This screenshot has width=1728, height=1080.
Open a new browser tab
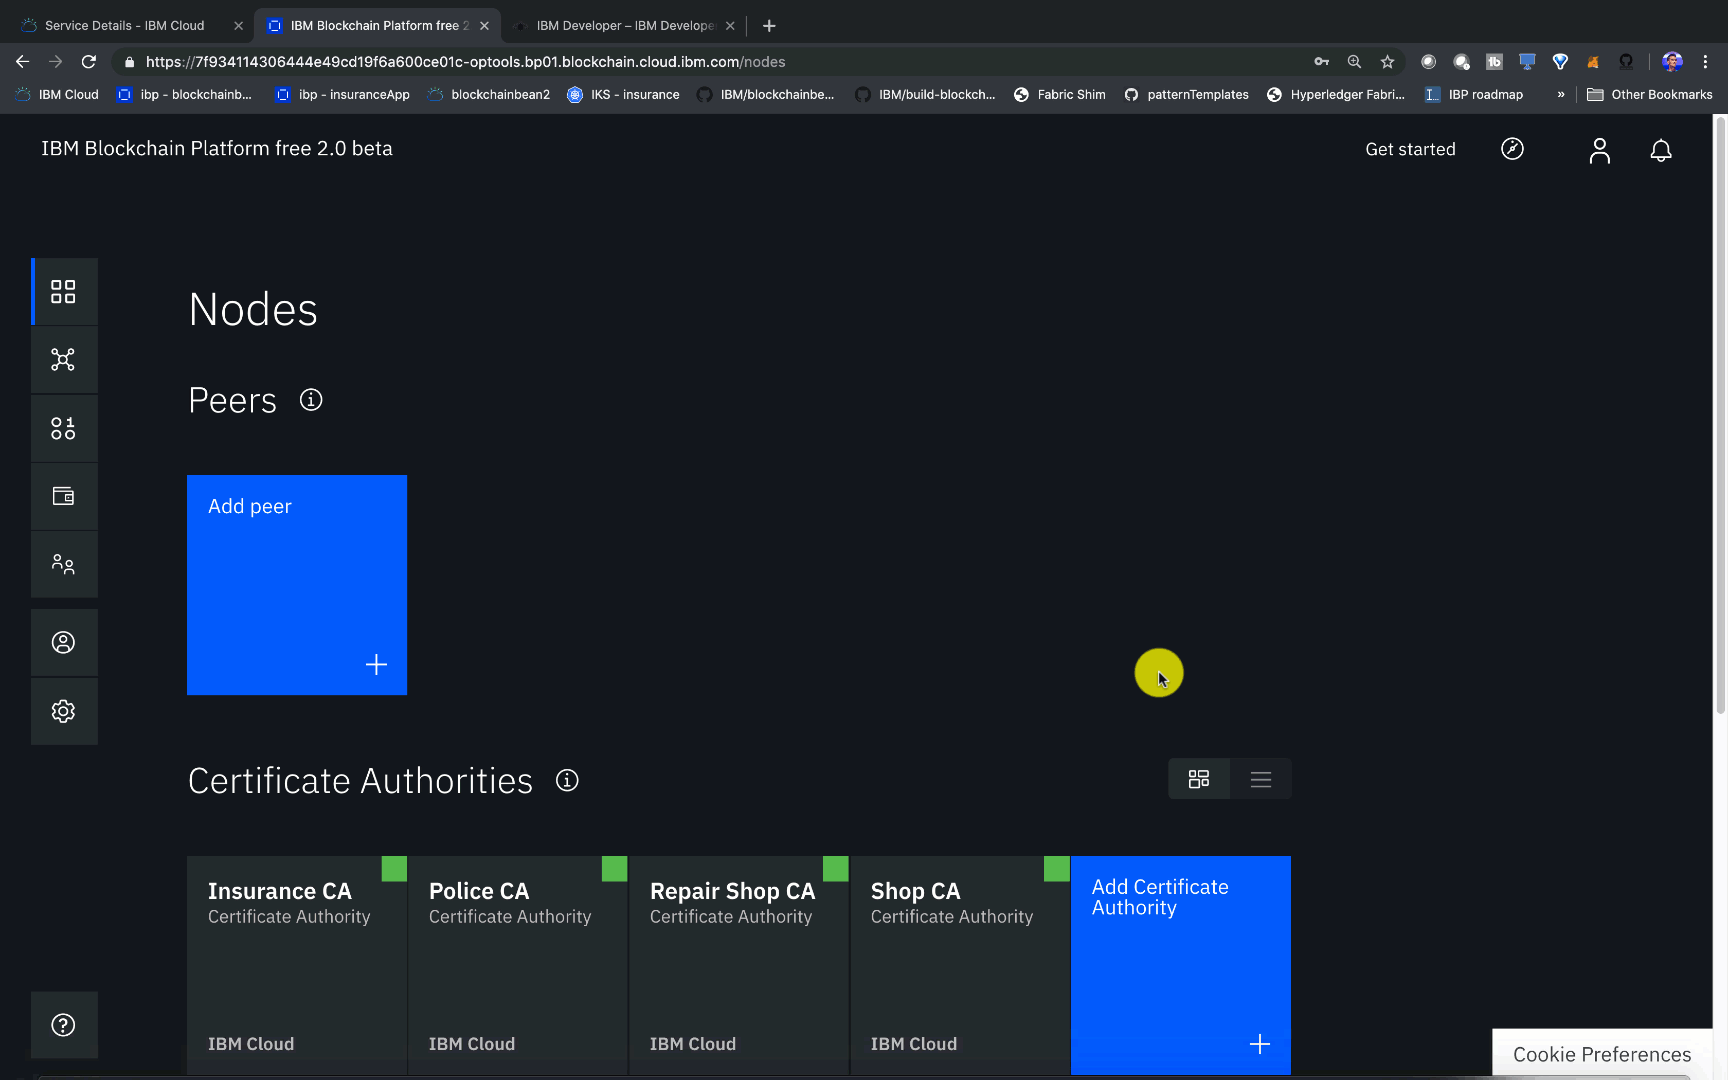[769, 25]
